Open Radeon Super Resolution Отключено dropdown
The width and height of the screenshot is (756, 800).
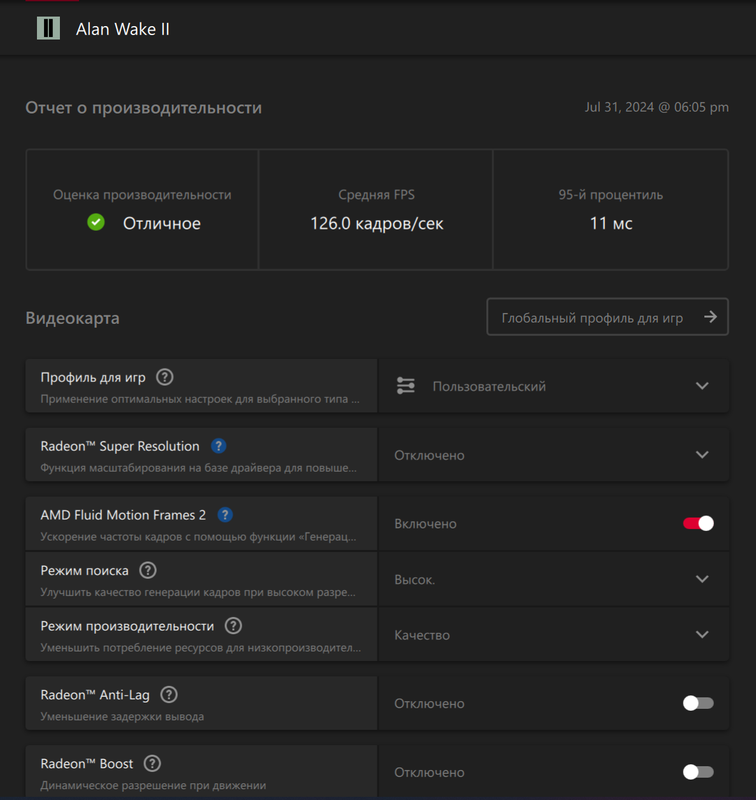(x=553, y=455)
